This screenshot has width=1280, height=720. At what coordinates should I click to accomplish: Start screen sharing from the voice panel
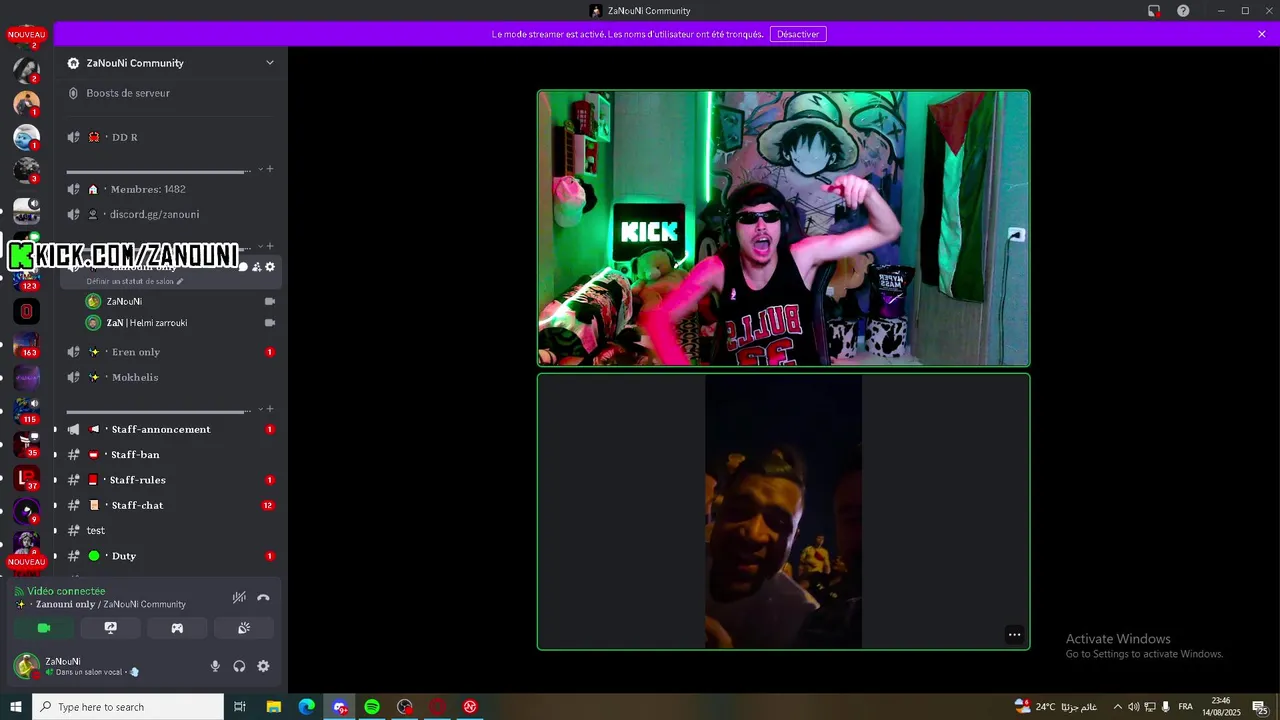coord(111,628)
